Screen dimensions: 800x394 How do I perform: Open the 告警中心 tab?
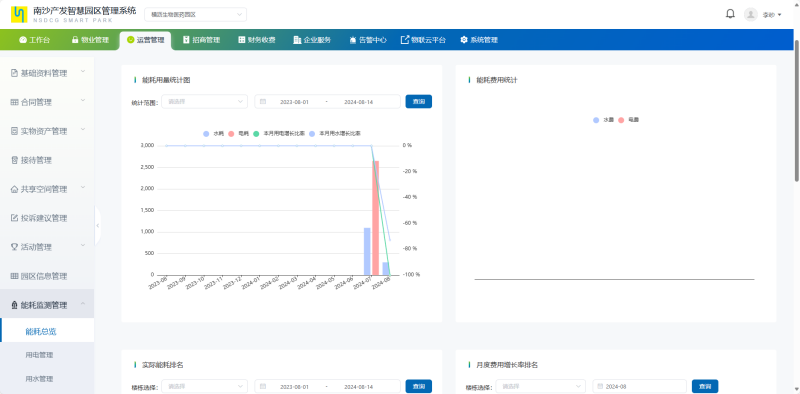coord(367,40)
